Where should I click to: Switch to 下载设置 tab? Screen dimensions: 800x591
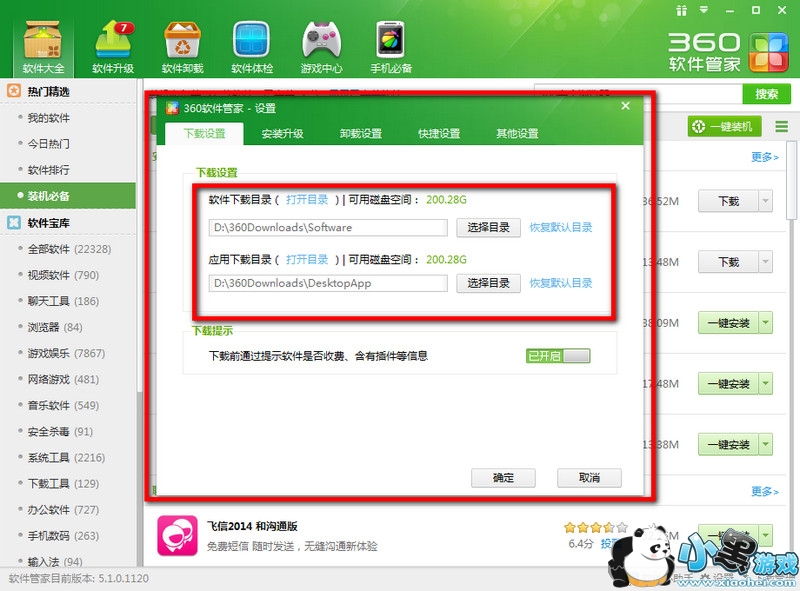204,134
